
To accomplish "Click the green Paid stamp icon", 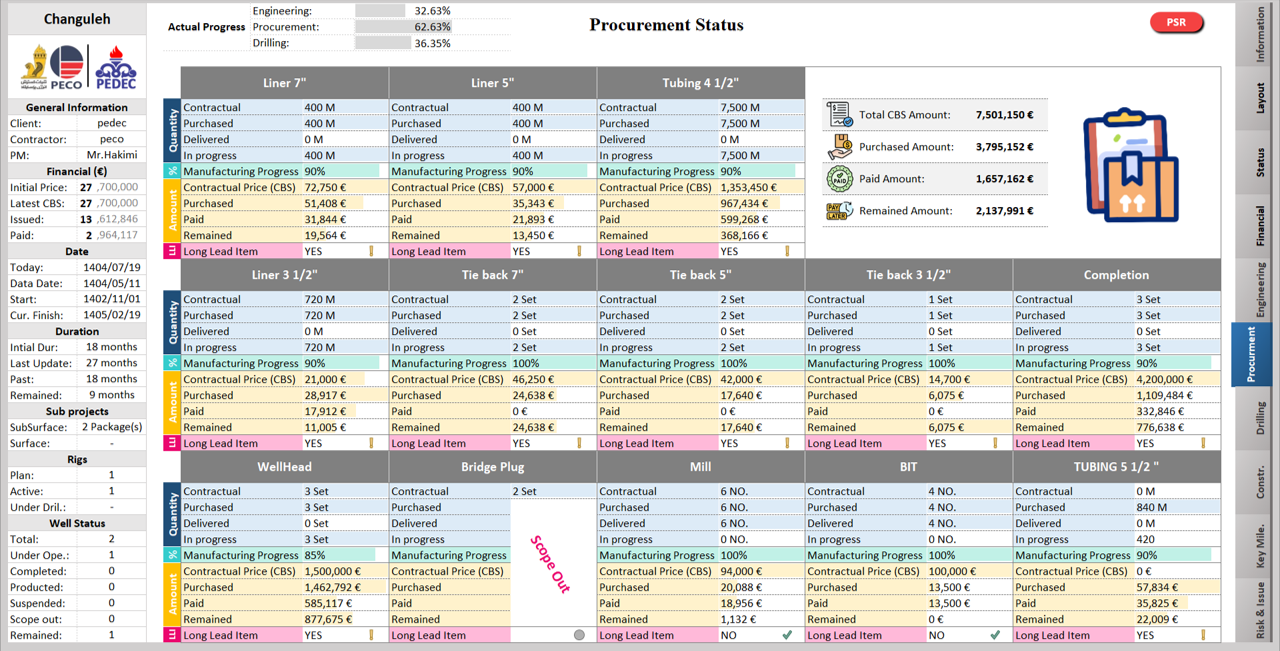I will coord(839,179).
